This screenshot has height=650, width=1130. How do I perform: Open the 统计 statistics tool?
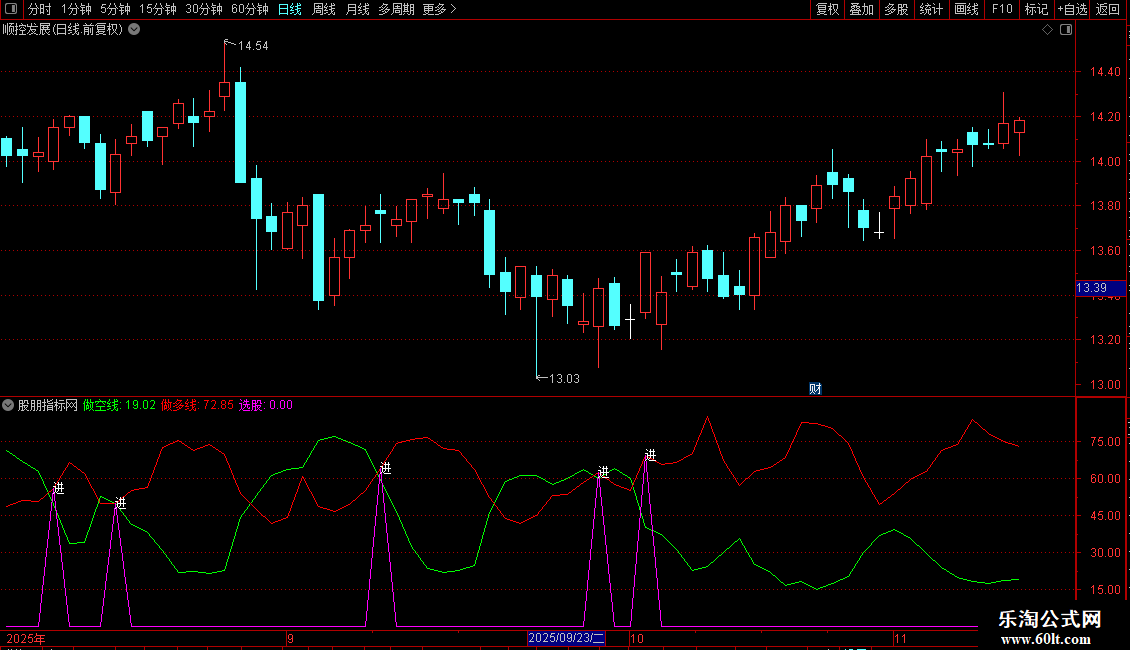[x=930, y=9]
